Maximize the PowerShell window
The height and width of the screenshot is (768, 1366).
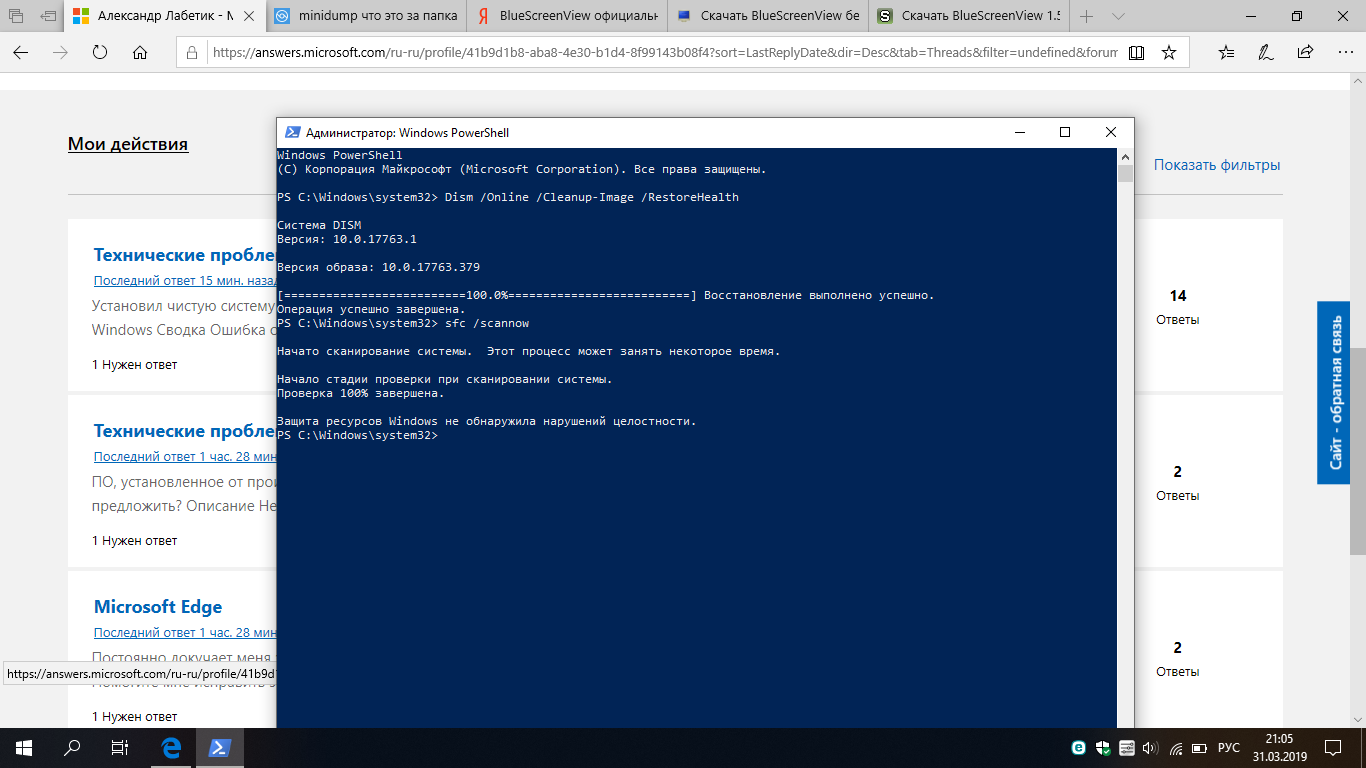pos(1065,132)
